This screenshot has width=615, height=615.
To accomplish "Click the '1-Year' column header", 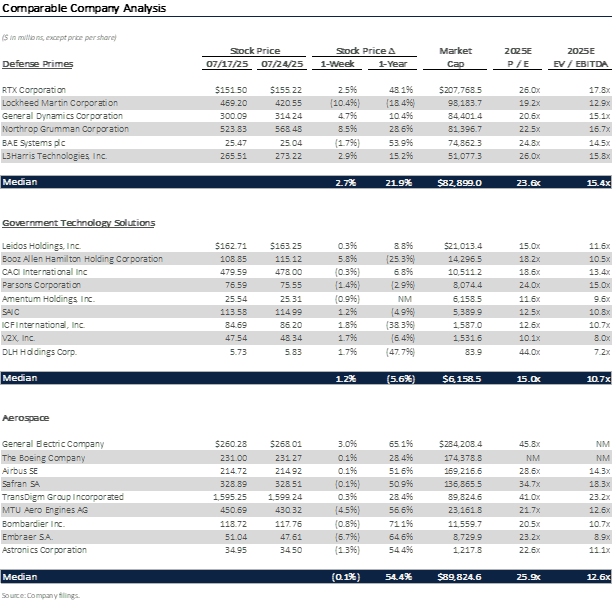I will (x=393, y=64).
